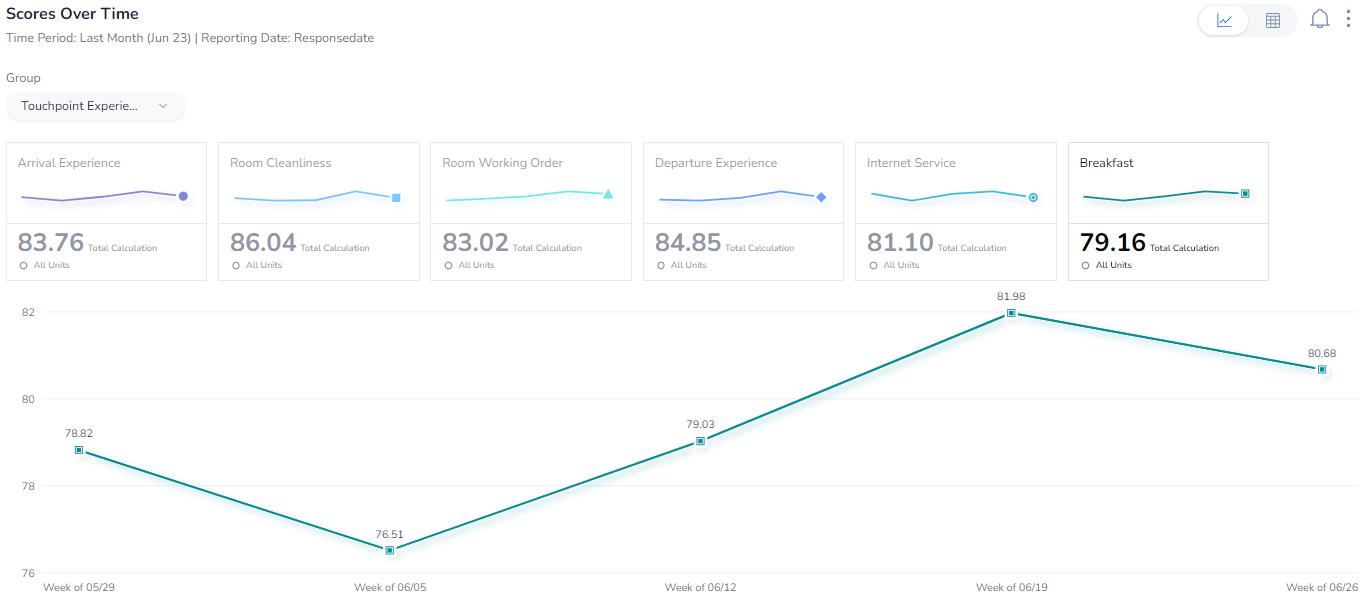Image resolution: width=1368 pixels, height=599 pixels.
Task: Switch to line chart view
Action: coord(1224,20)
